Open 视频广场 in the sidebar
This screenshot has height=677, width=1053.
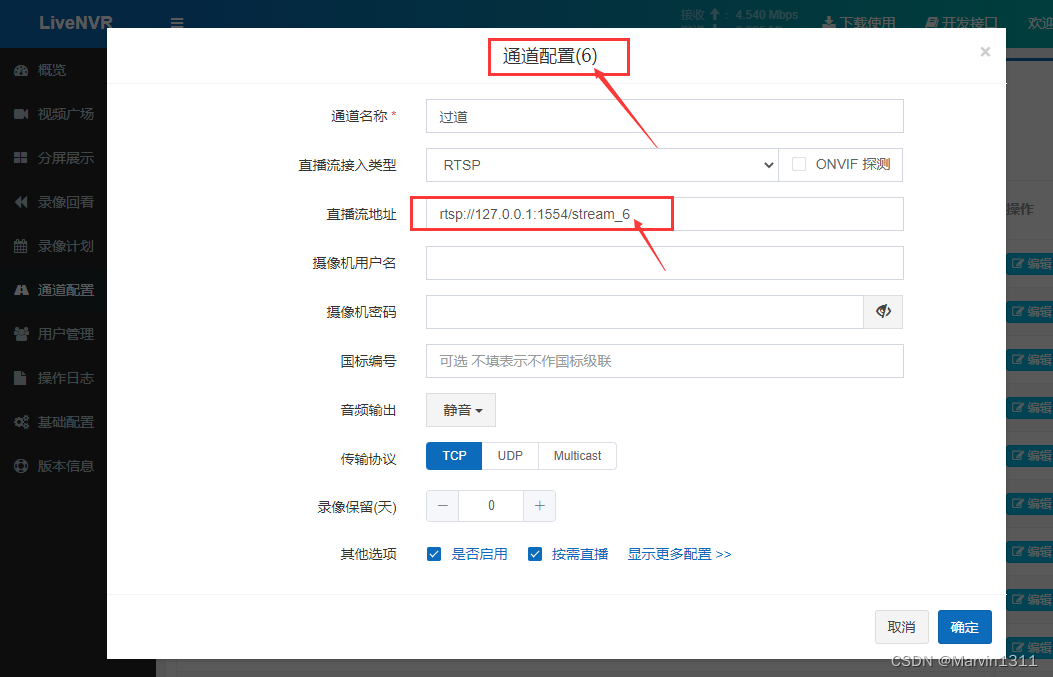(53, 114)
